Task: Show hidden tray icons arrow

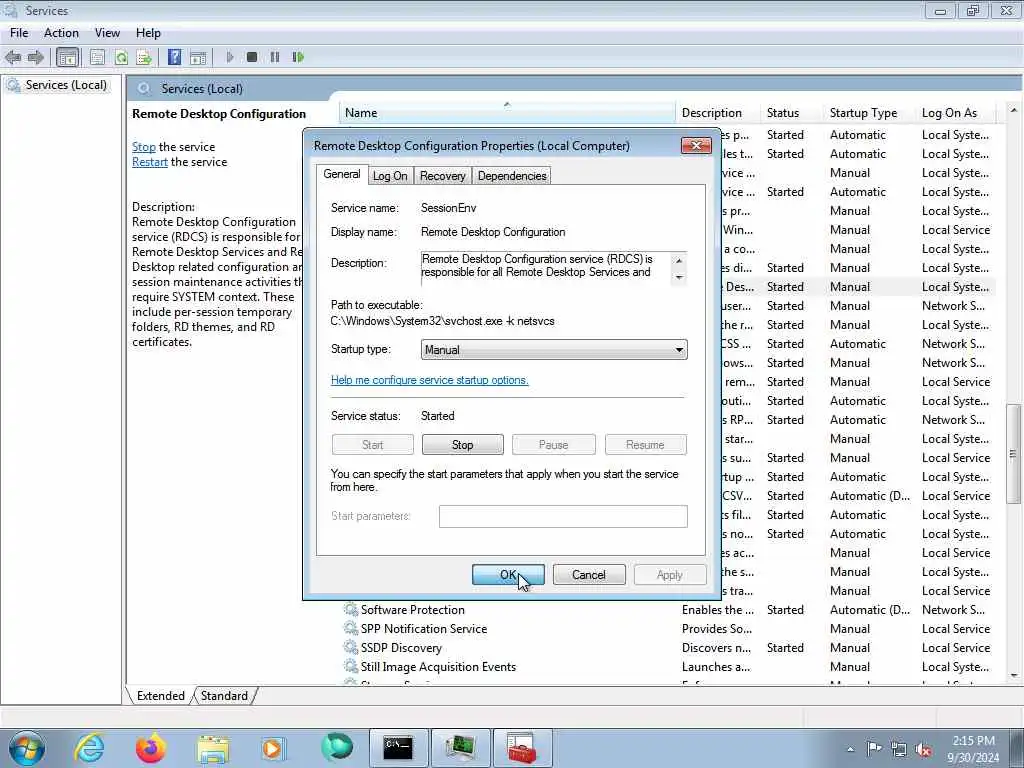Action: [850, 750]
